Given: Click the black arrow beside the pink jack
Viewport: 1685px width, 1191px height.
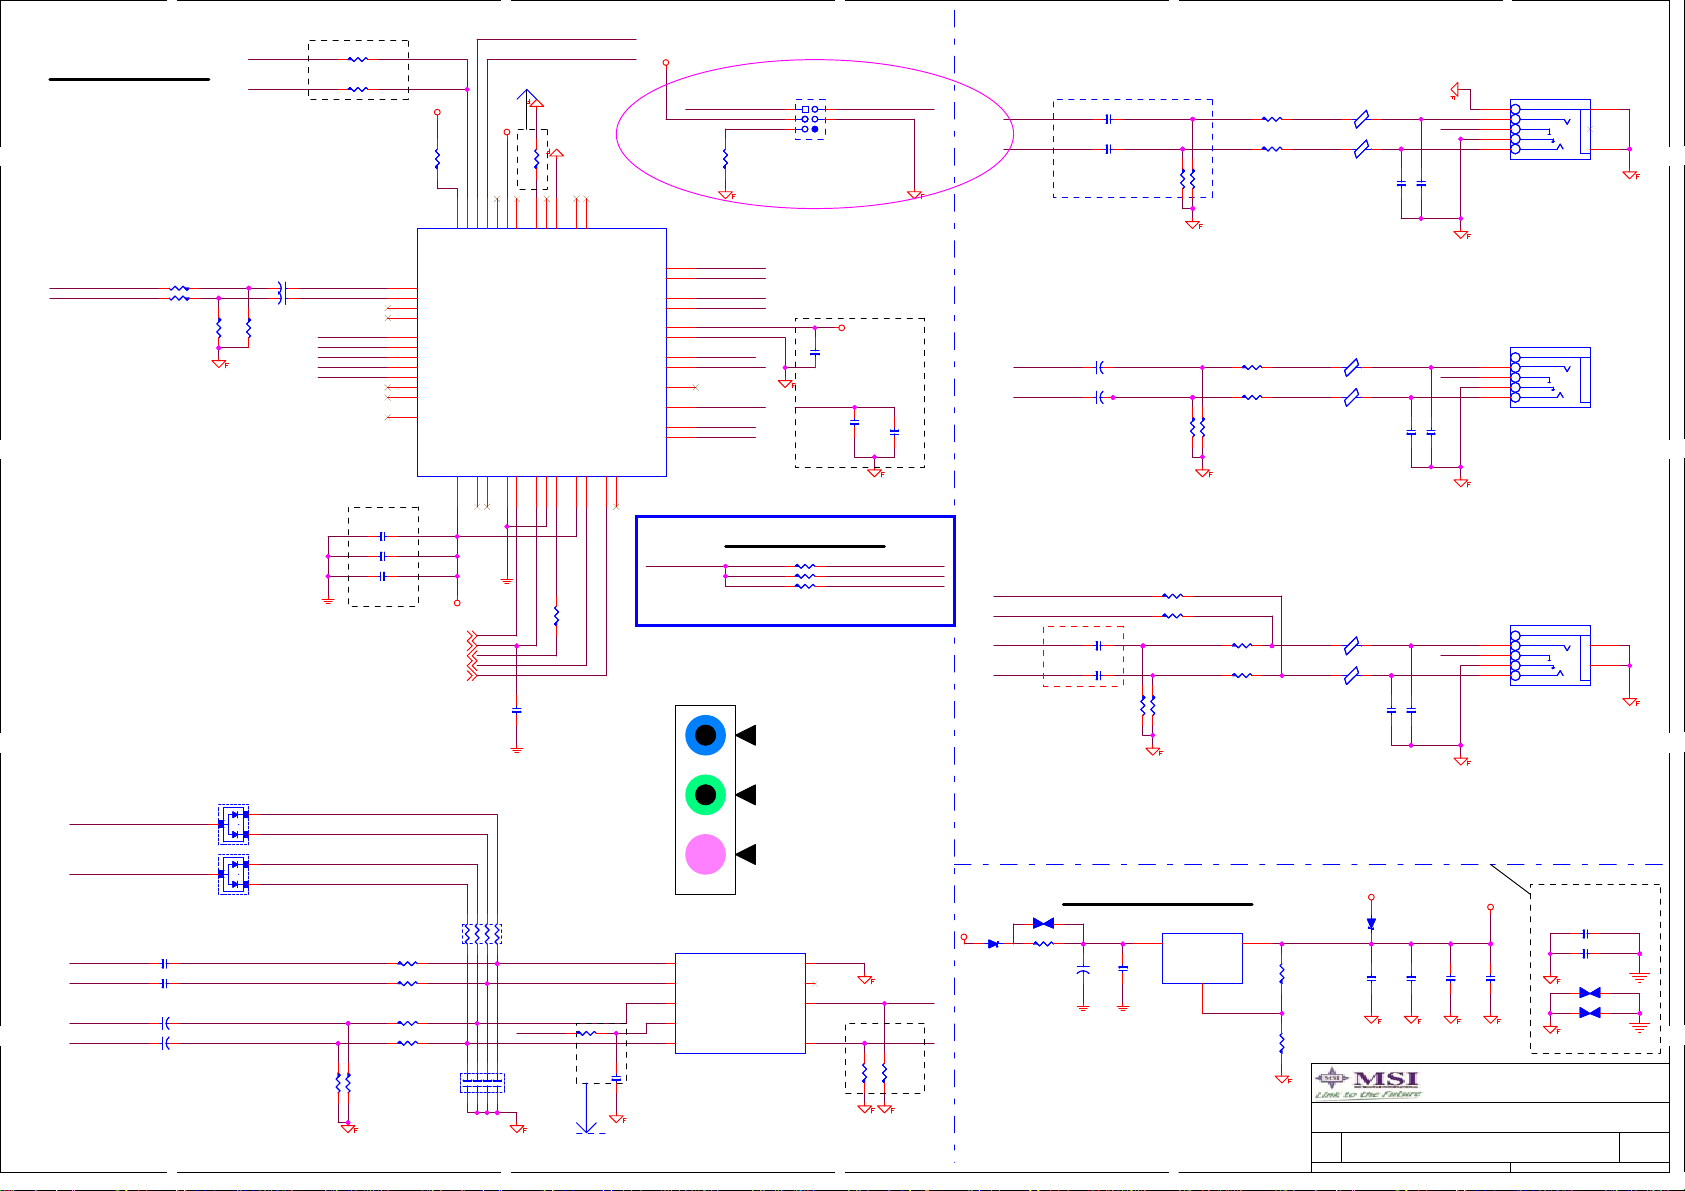Looking at the screenshot, I should [746, 854].
